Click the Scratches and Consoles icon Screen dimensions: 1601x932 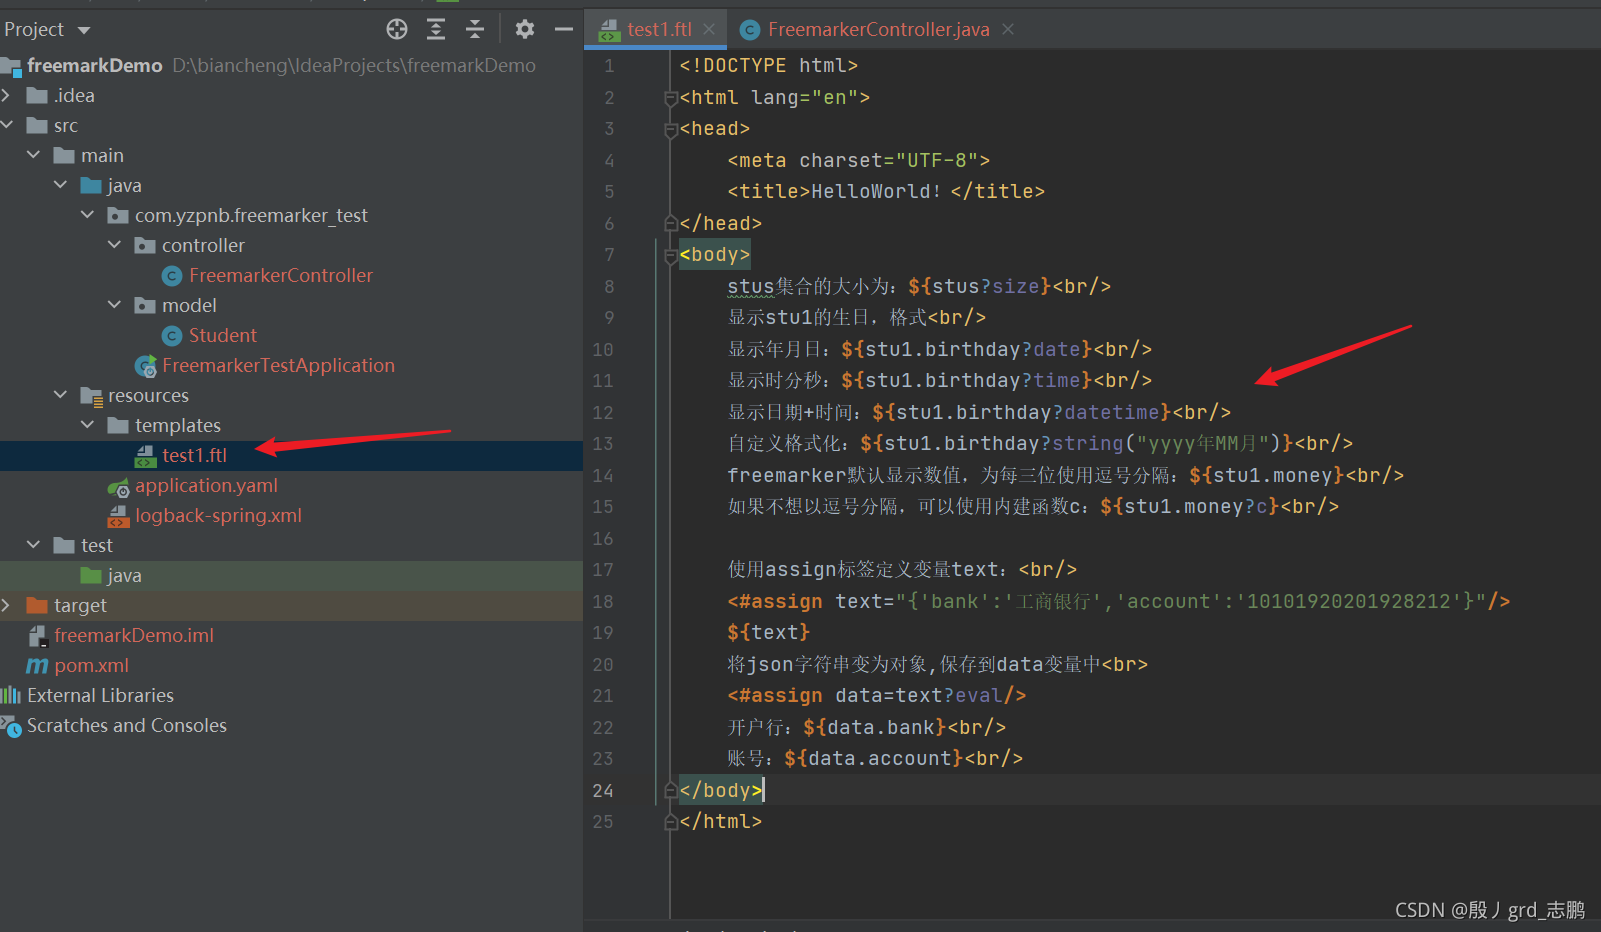(x=11, y=726)
